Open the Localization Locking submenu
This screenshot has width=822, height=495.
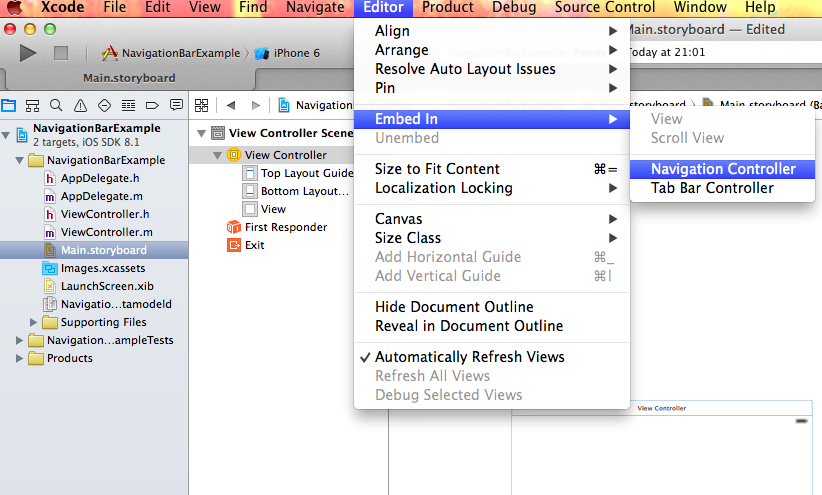tap(492, 188)
